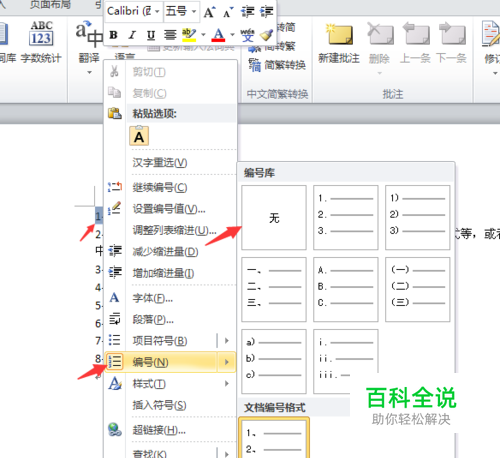Viewport: 500px width, 458px height.
Task: Go to Previous comment
Action: (415, 43)
